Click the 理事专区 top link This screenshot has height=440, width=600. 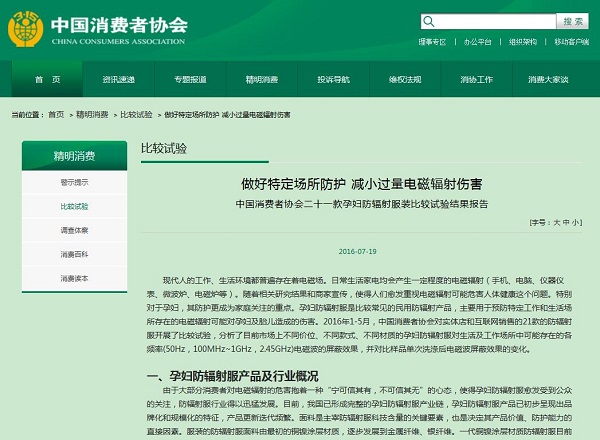433,43
